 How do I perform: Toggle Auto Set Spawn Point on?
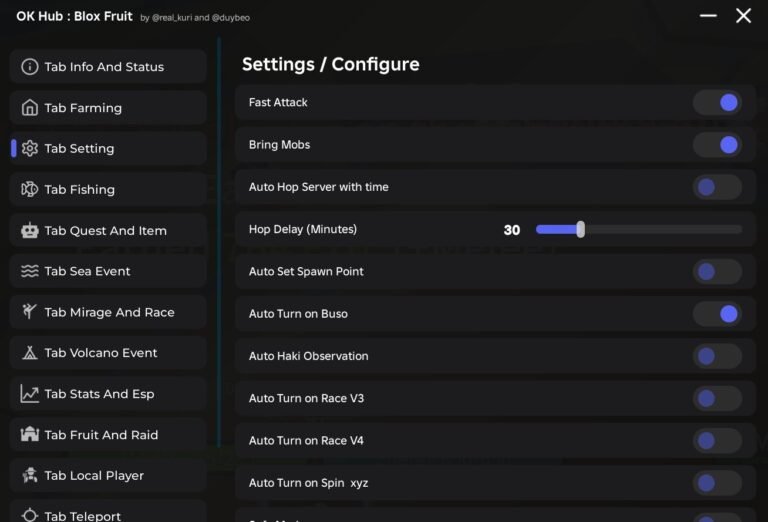717,271
